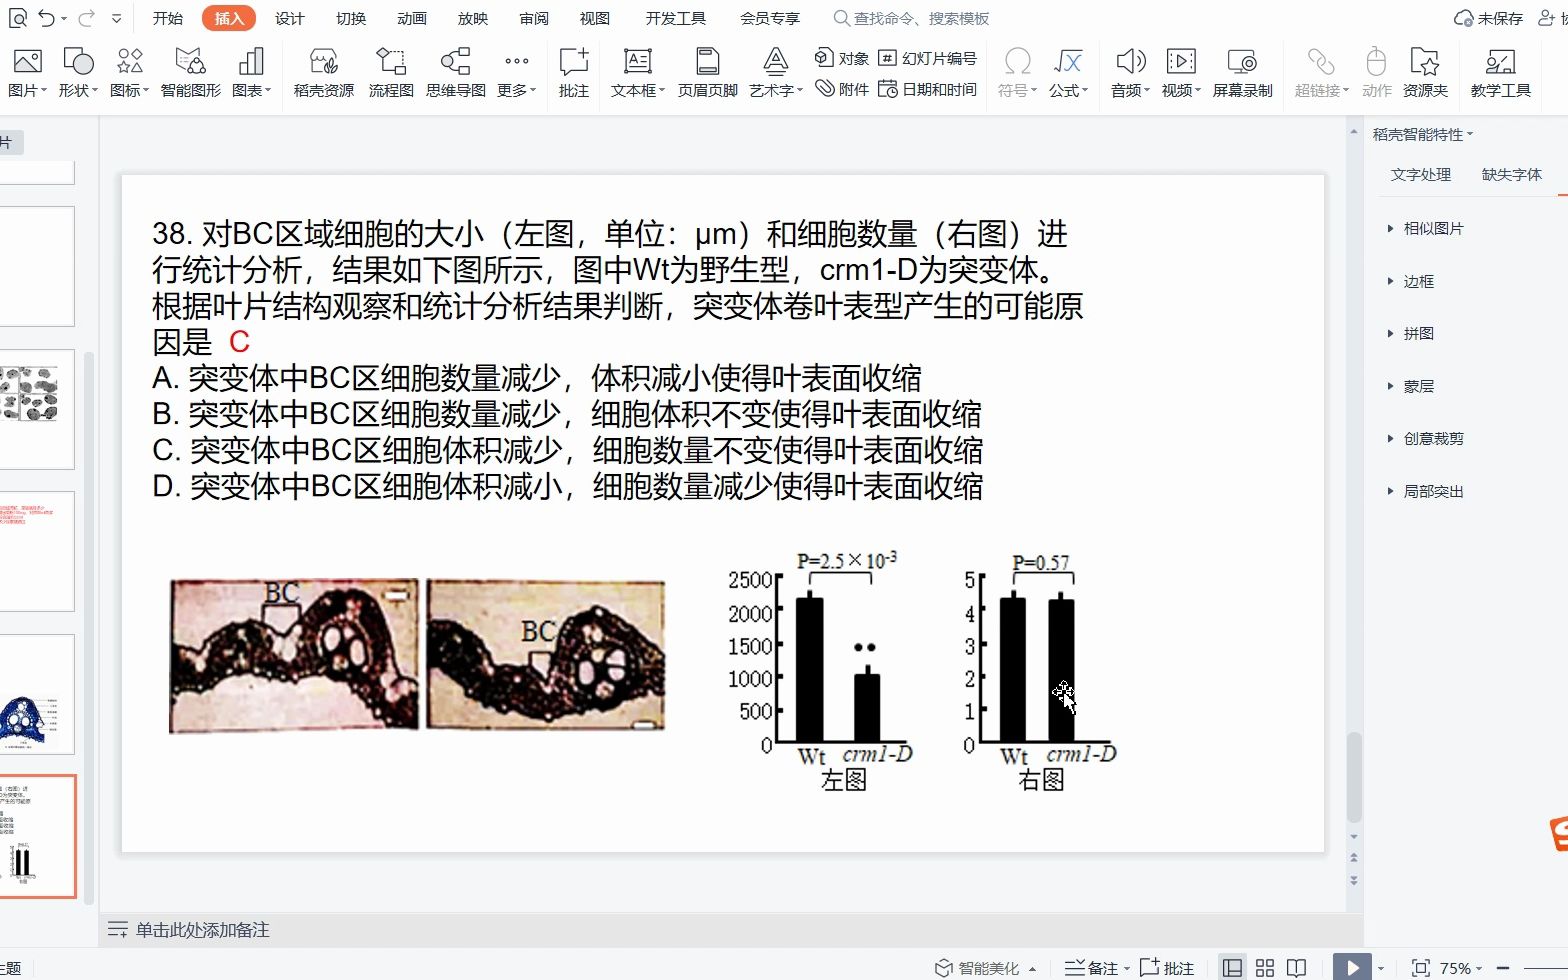Screen dimensions: 1568x980
Task: Open the 资源夹 resource folder
Action: (1425, 73)
